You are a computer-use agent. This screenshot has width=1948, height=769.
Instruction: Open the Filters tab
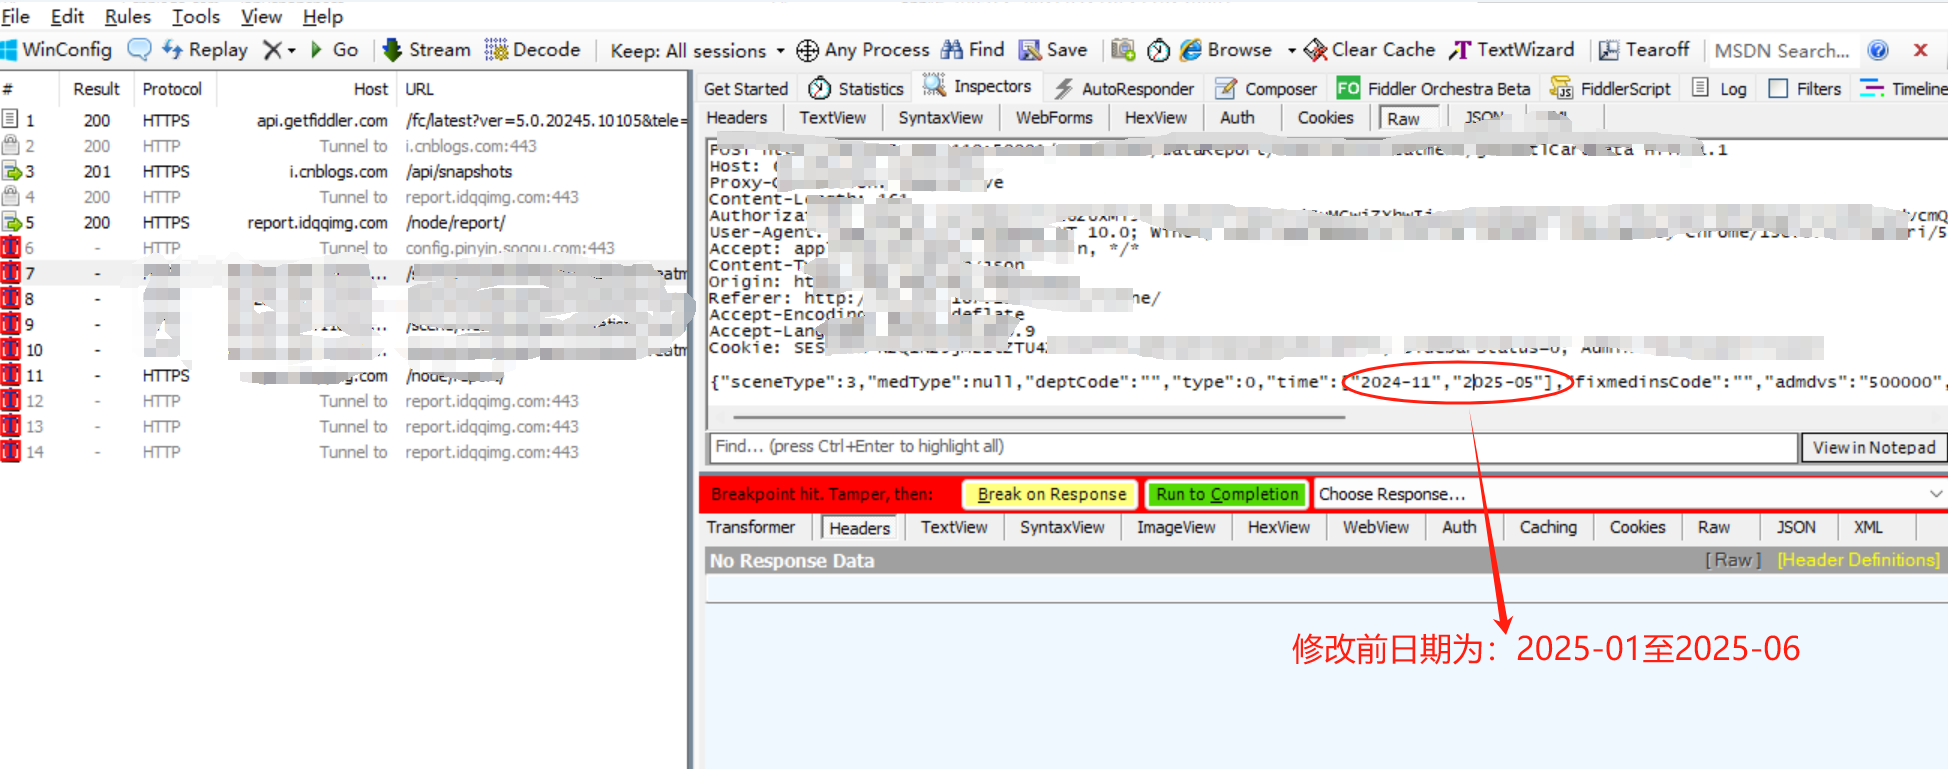(1805, 89)
